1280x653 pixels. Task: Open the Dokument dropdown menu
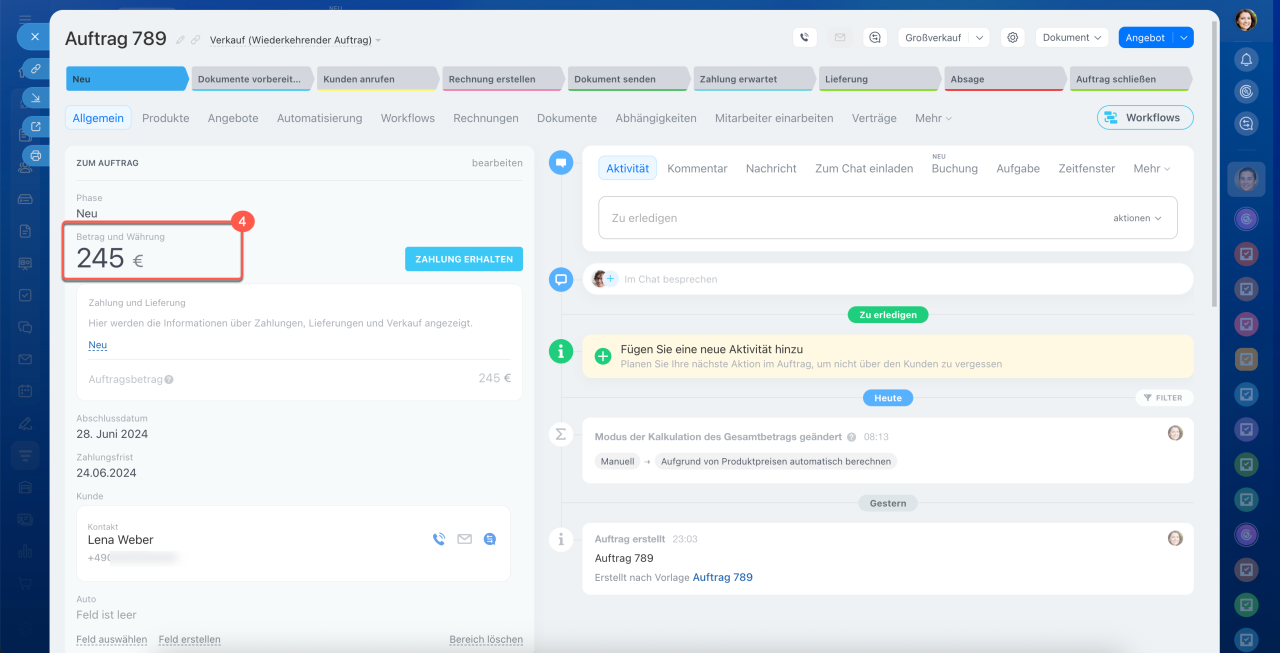pyautogui.click(x=1072, y=37)
